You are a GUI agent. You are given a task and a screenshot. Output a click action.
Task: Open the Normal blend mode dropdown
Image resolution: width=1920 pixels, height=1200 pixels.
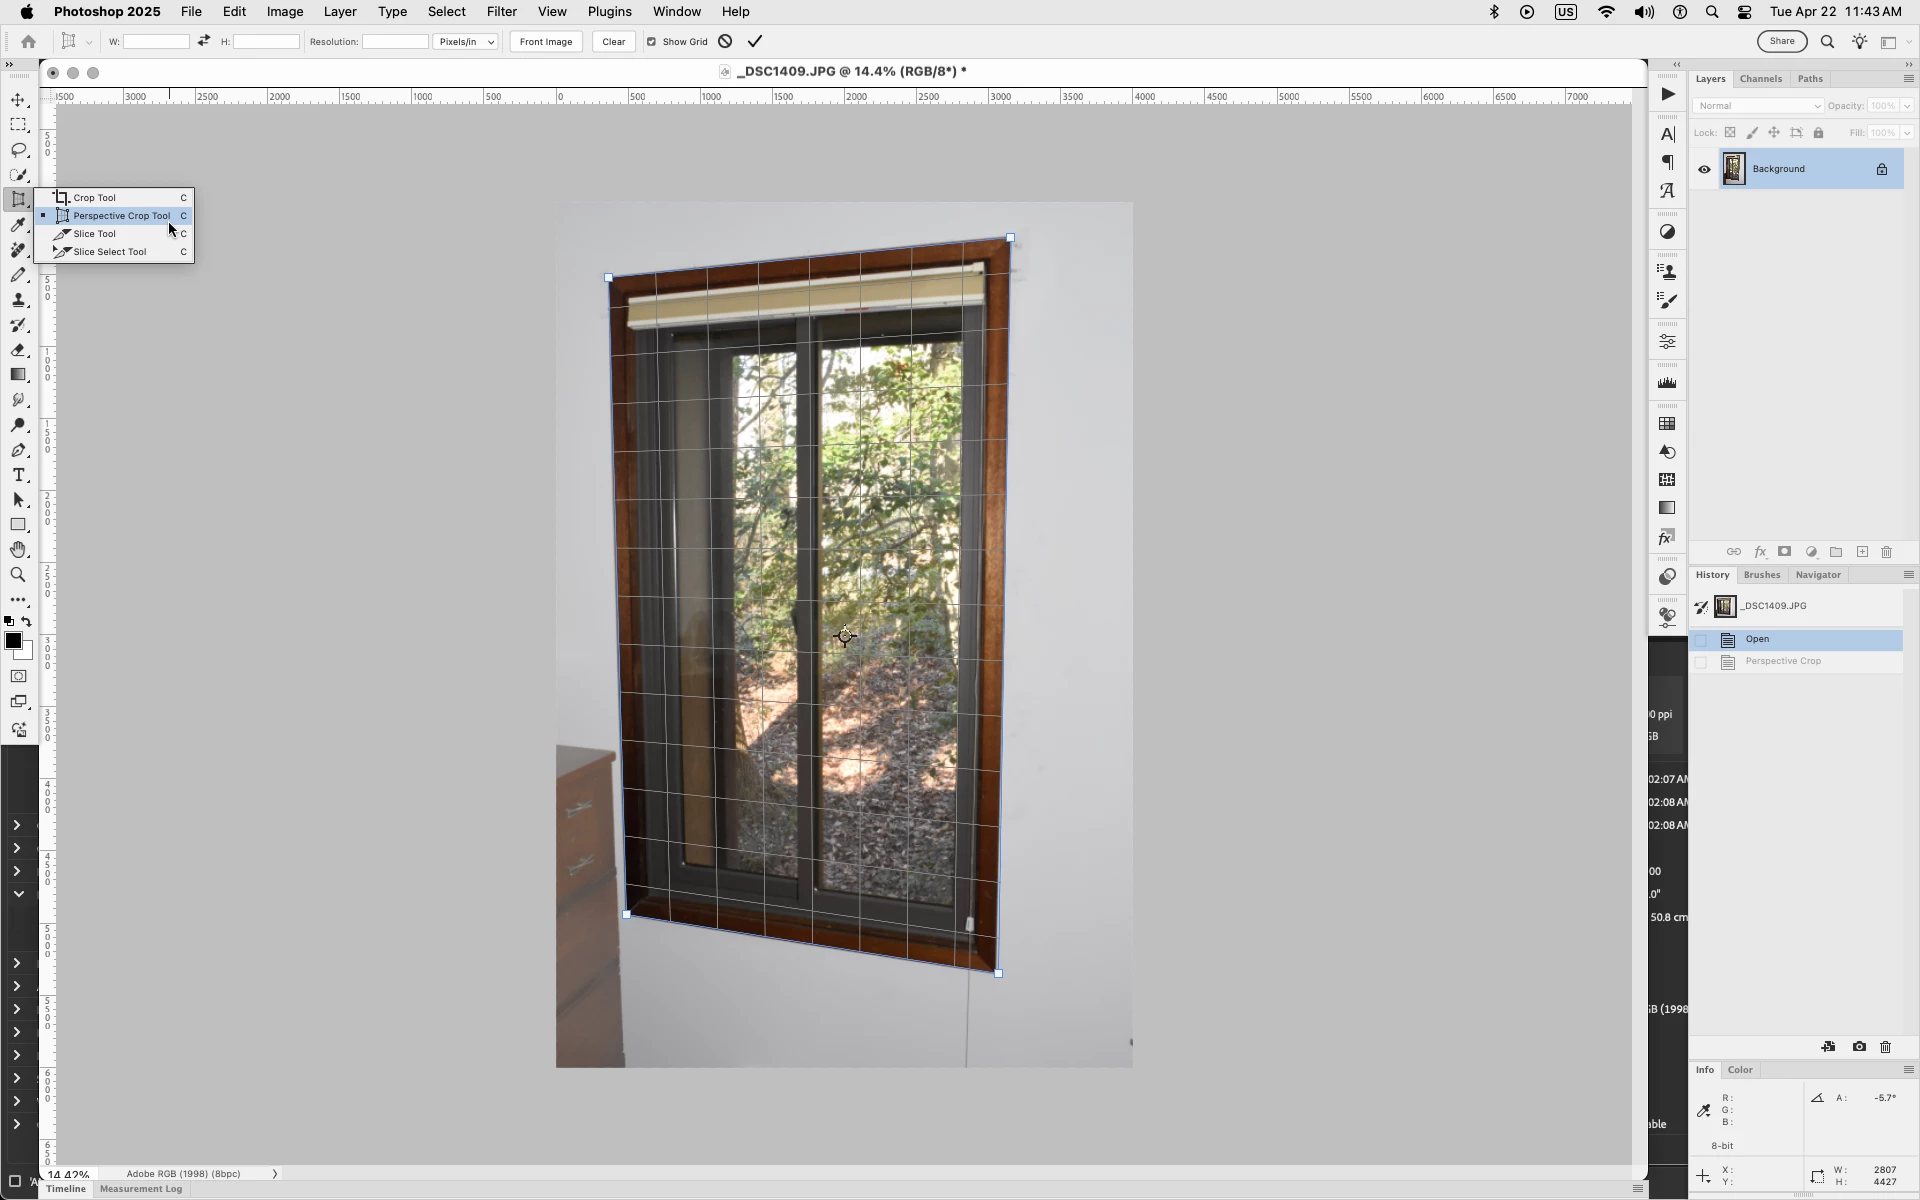1757,106
